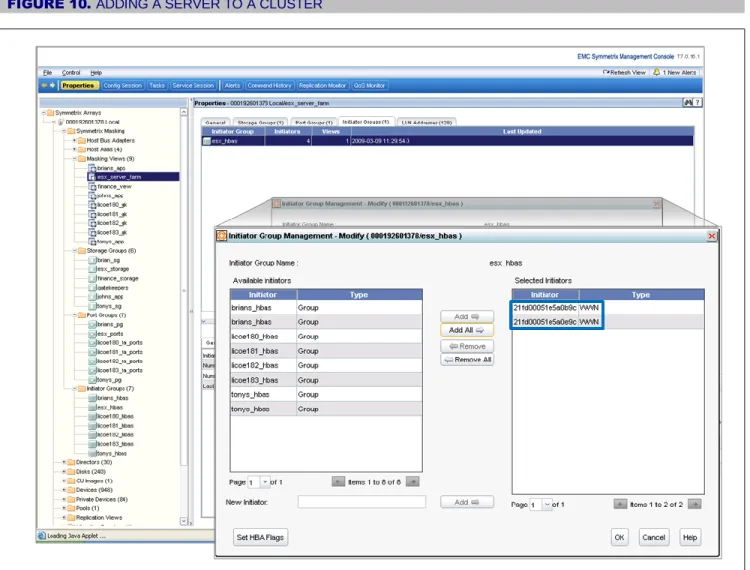Click the tree scrollbar down arrow
Viewport: 750px width, 570px height.
pyautogui.click(x=184, y=521)
